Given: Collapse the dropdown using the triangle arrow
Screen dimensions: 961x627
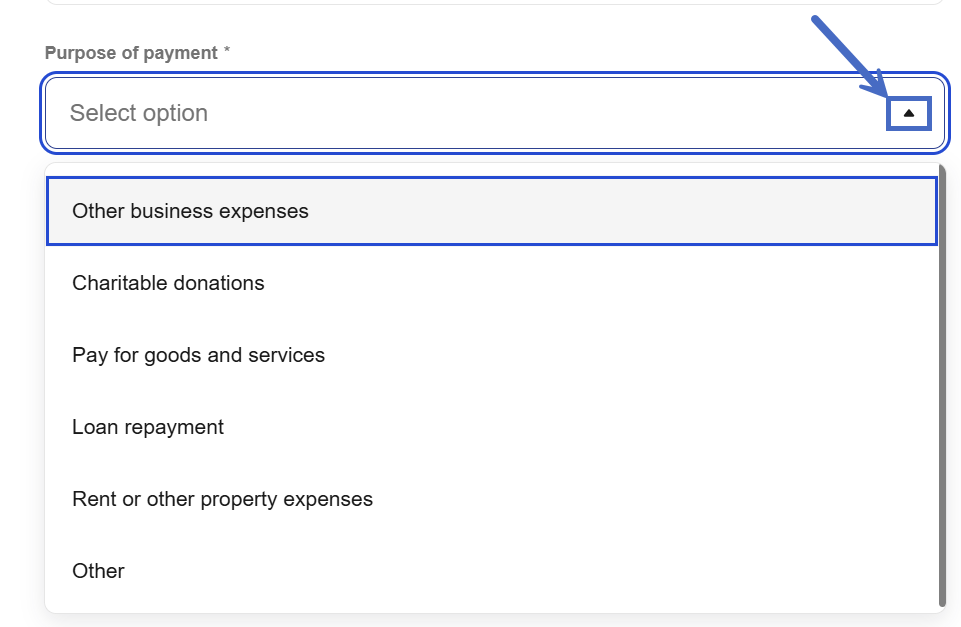Looking at the screenshot, I should pyautogui.click(x=908, y=113).
